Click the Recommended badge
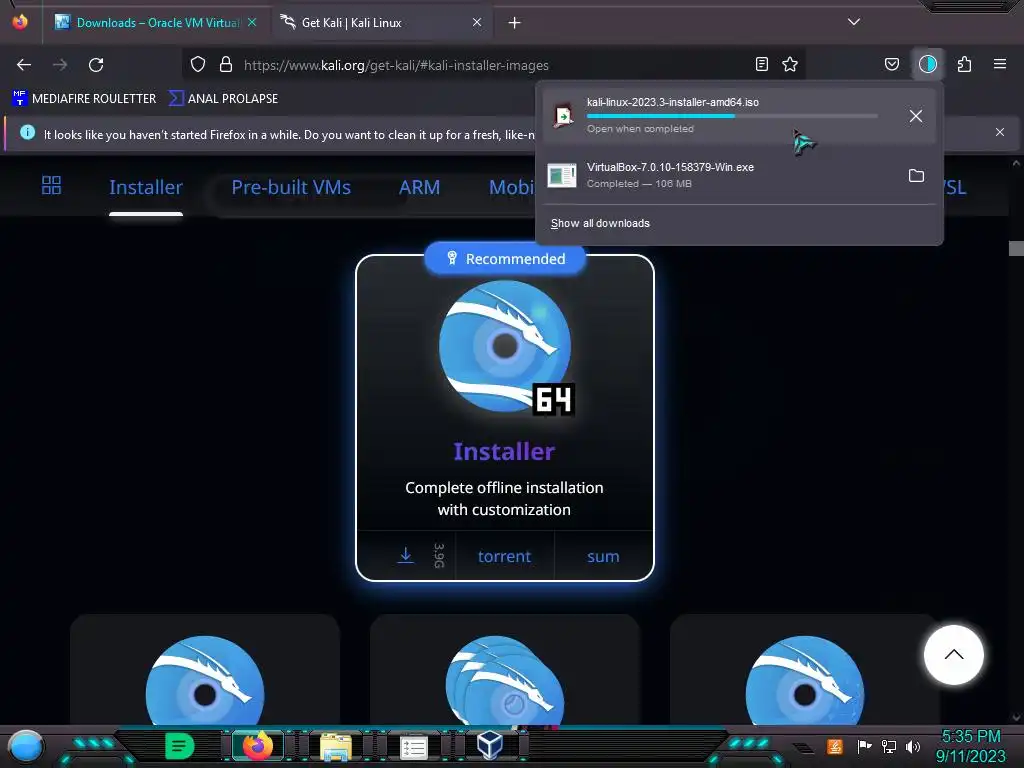 [x=505, y=259]
